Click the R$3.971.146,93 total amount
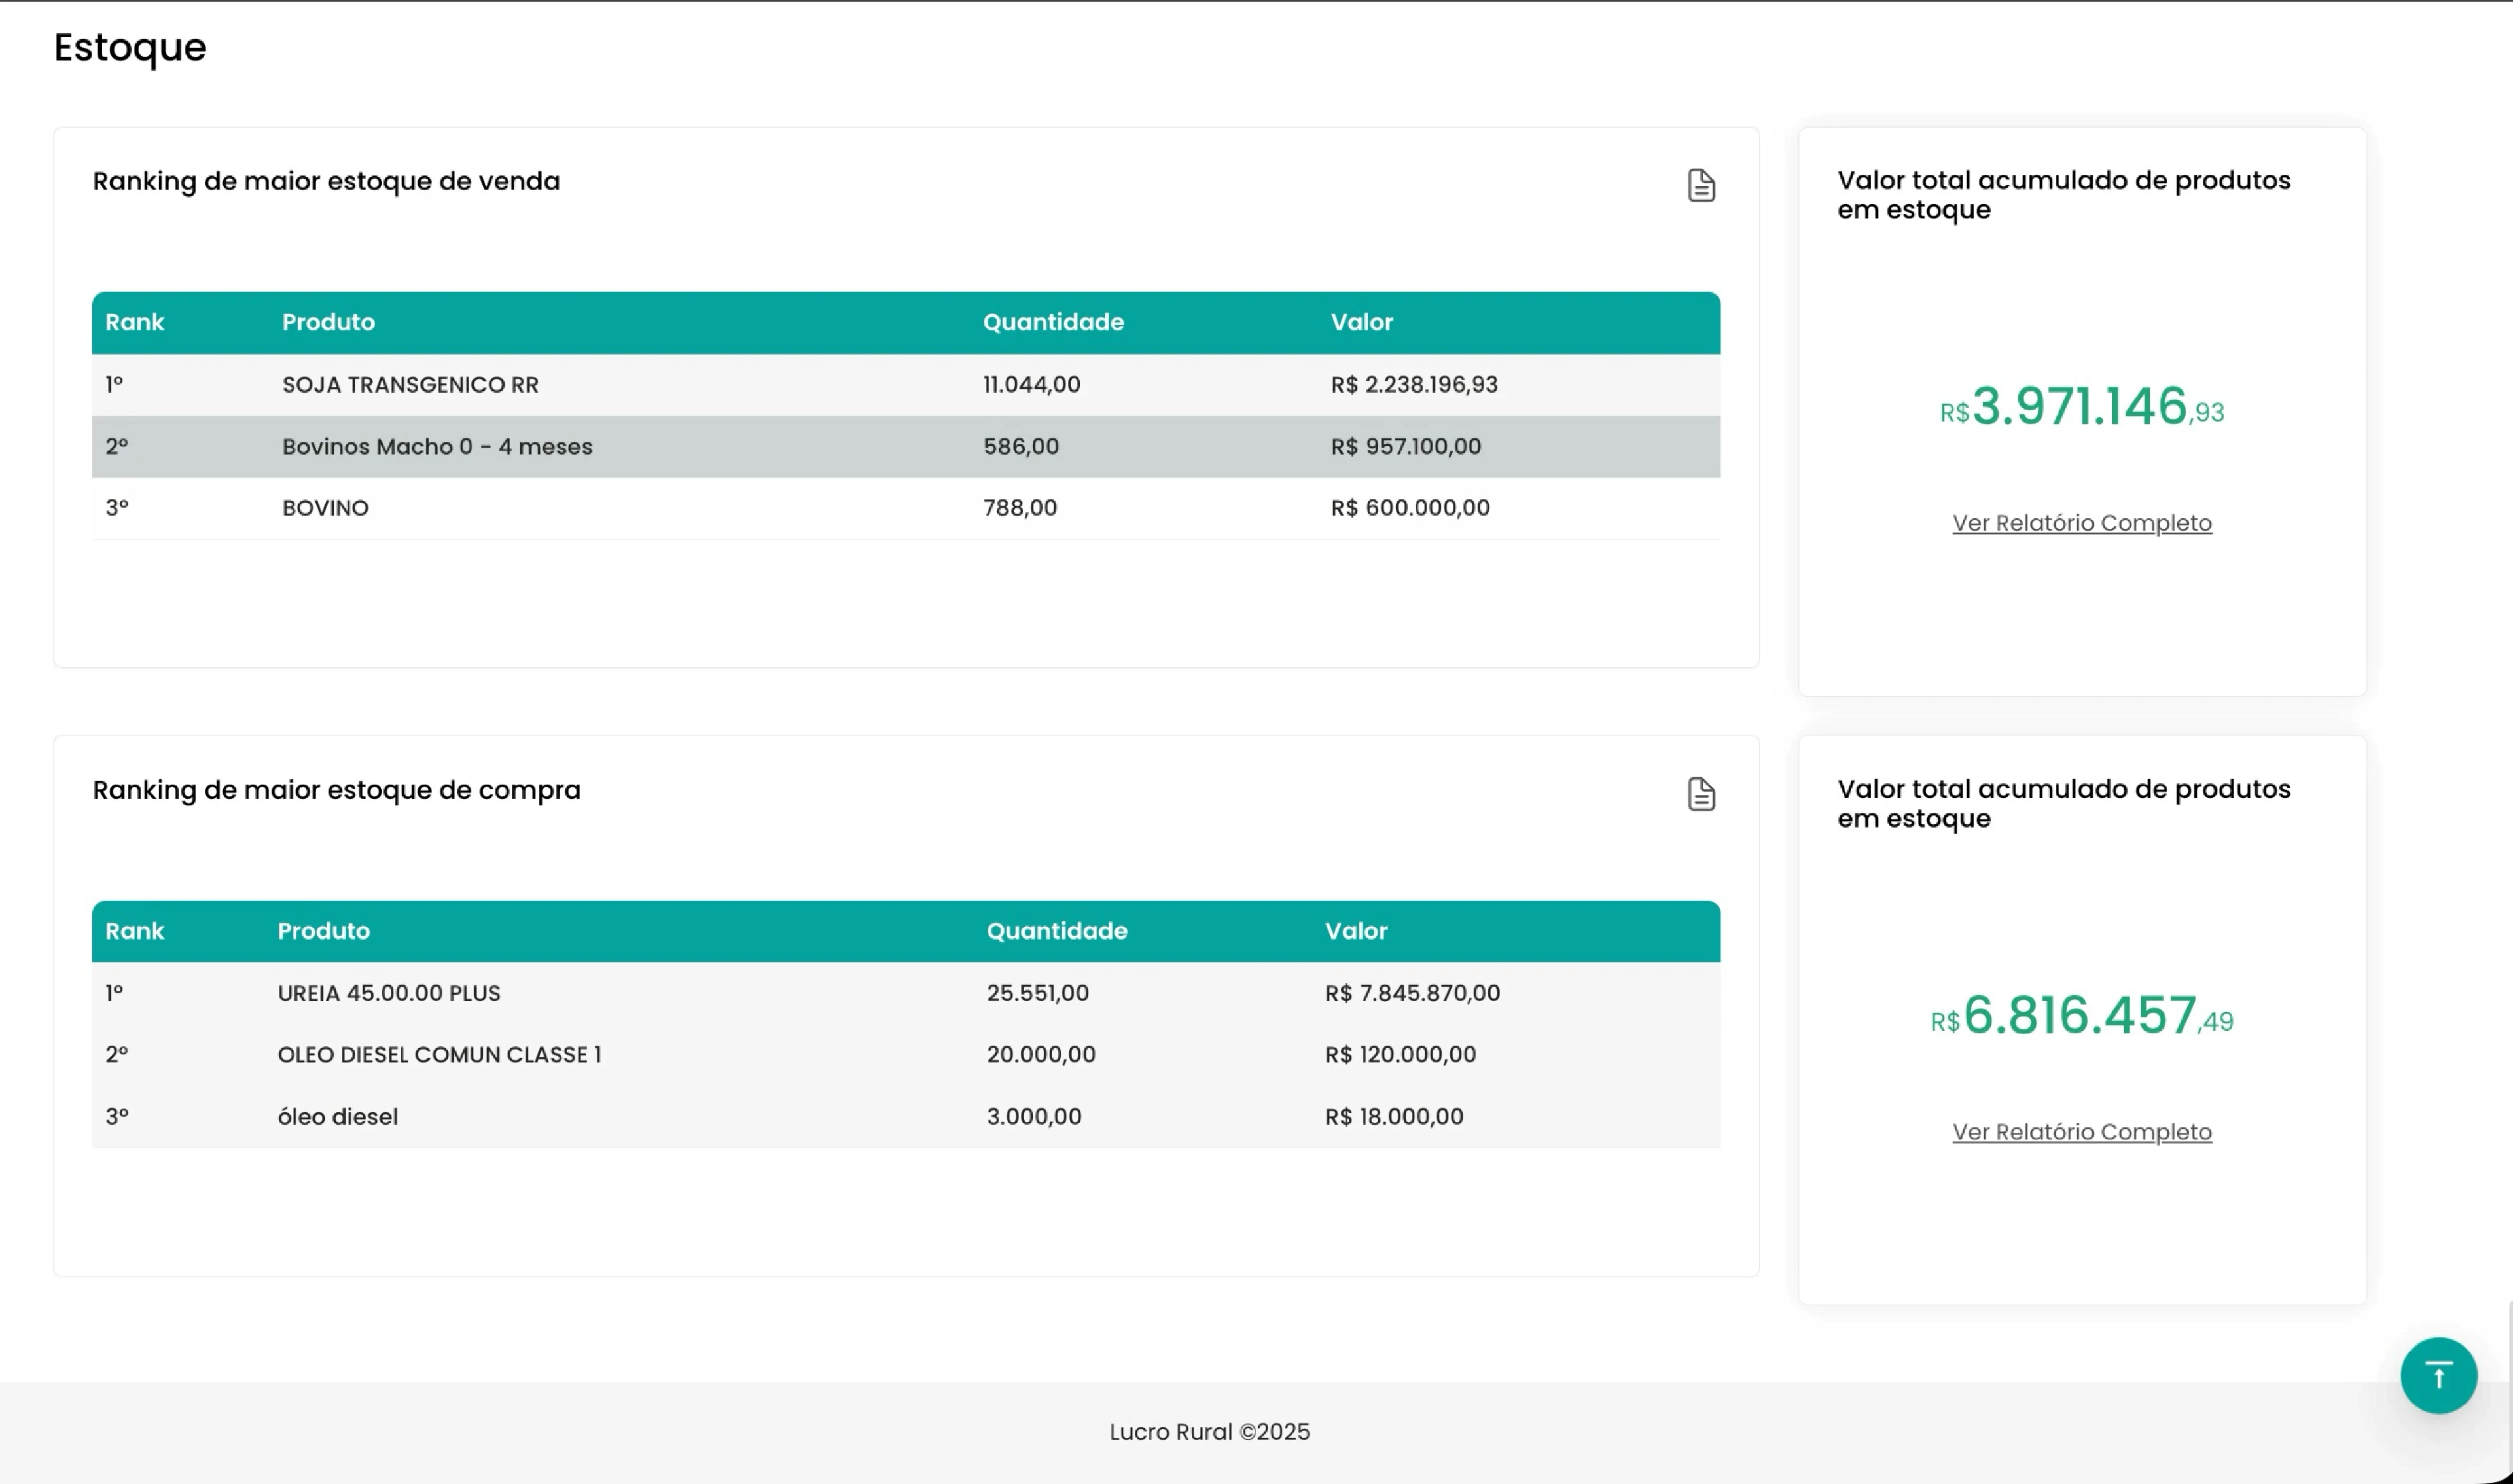Screen dimensions: 2513x1484 (2081, 407)
